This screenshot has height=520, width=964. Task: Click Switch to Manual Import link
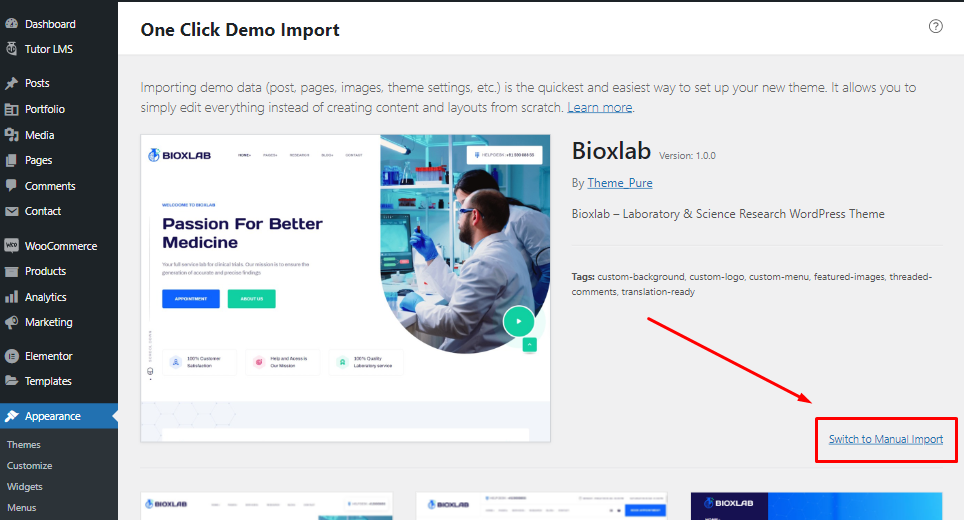coord(885,439)
